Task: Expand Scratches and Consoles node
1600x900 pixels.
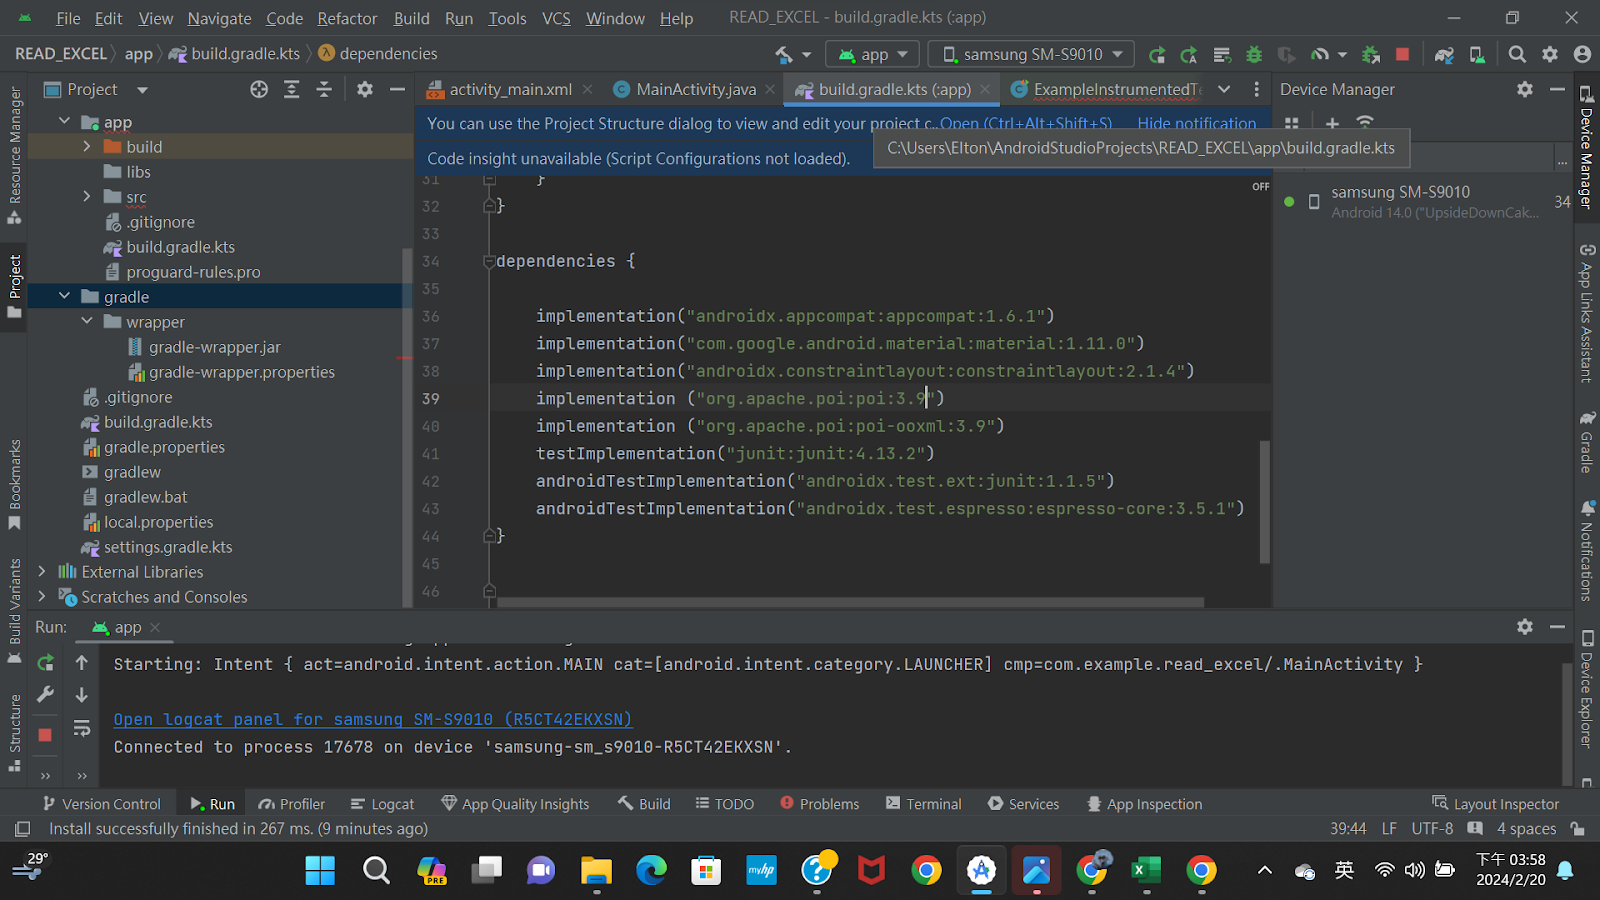Action: 42,597
